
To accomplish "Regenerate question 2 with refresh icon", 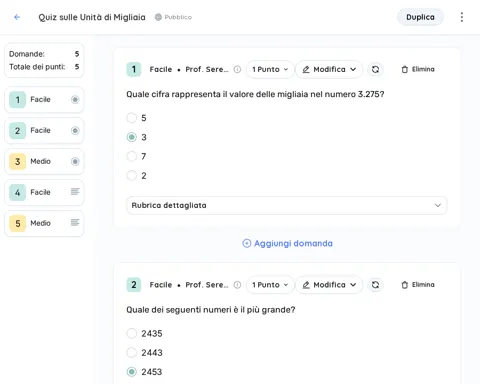I will (375, 285).
